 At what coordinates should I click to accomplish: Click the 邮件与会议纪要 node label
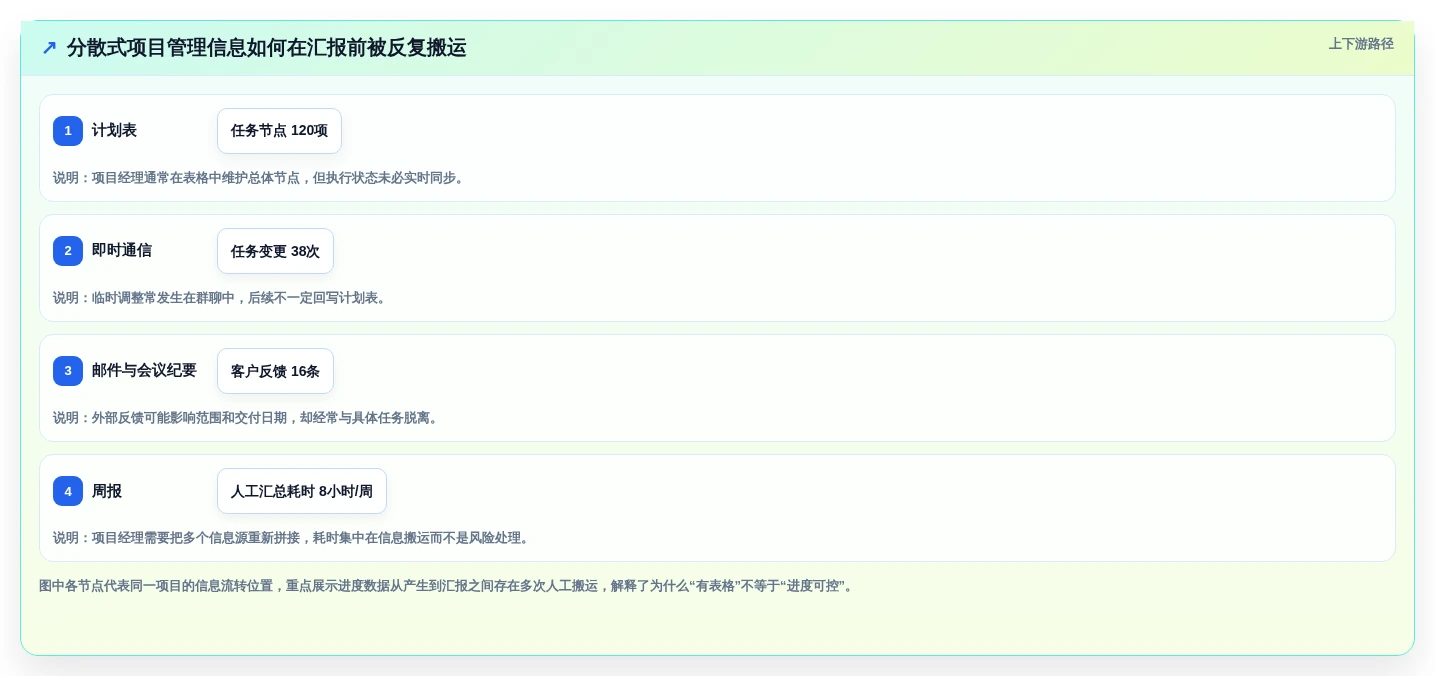pyautogui.click(x=144, y=370)
